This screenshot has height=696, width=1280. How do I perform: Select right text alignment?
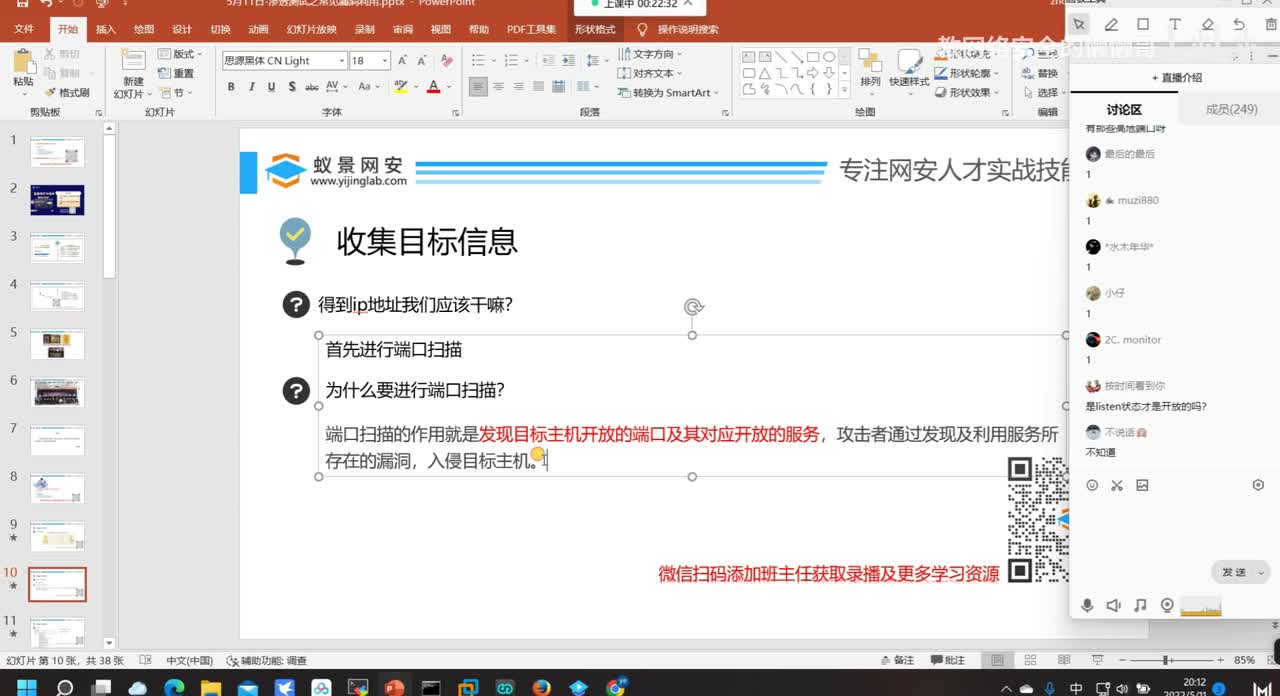519,87
